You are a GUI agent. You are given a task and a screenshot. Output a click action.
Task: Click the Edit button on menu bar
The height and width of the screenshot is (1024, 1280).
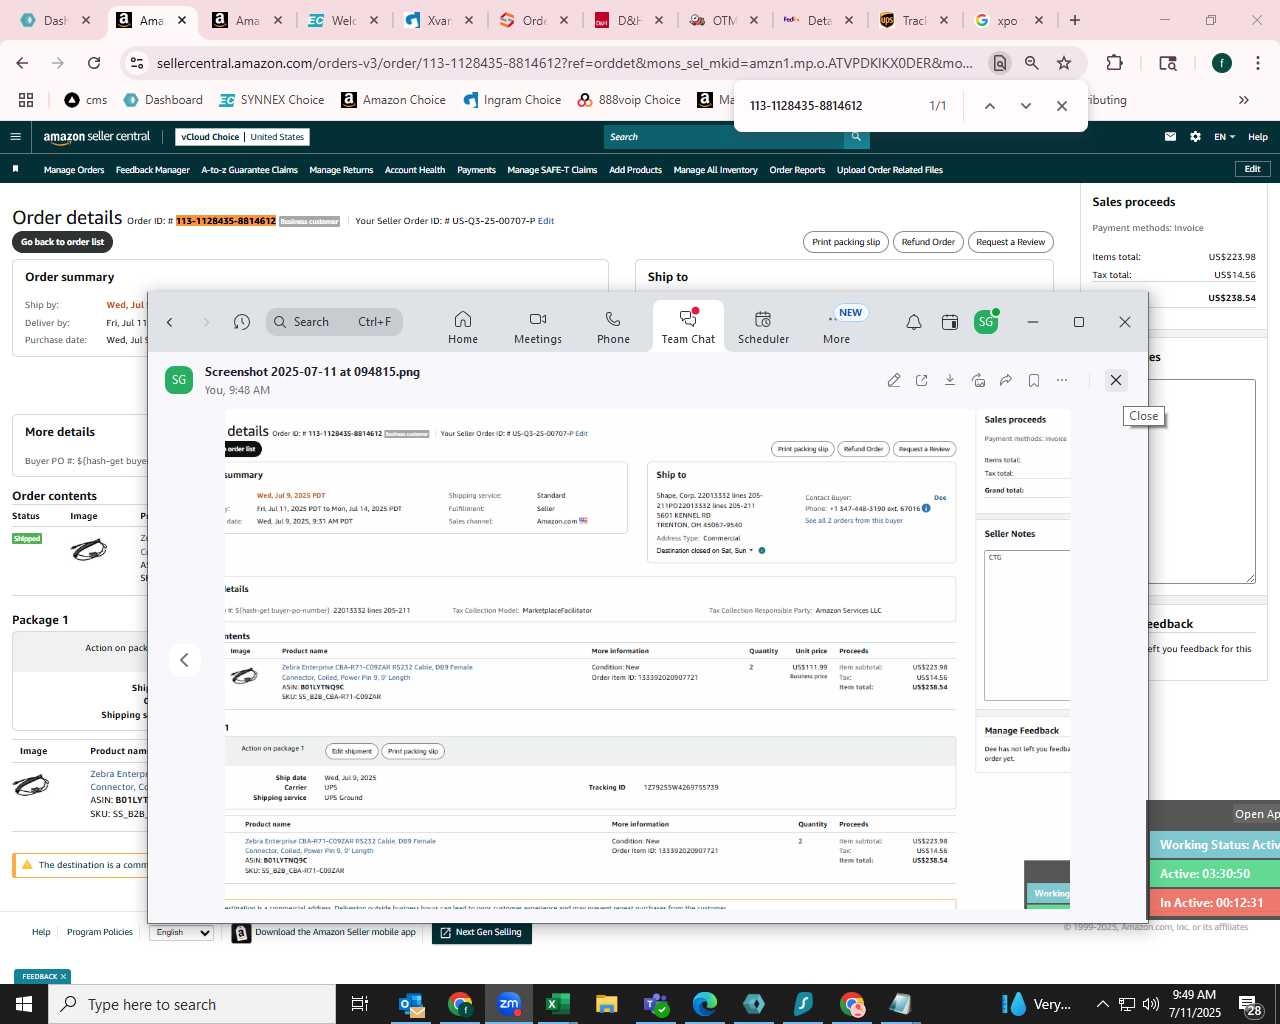pyautogui.click(x=1252, y=169)
